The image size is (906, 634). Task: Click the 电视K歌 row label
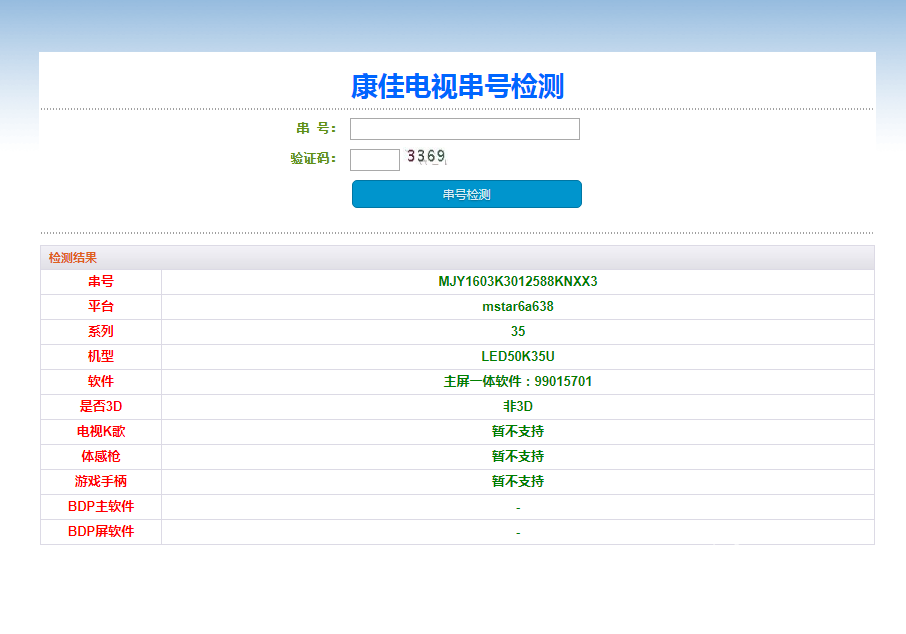point(101,431)
